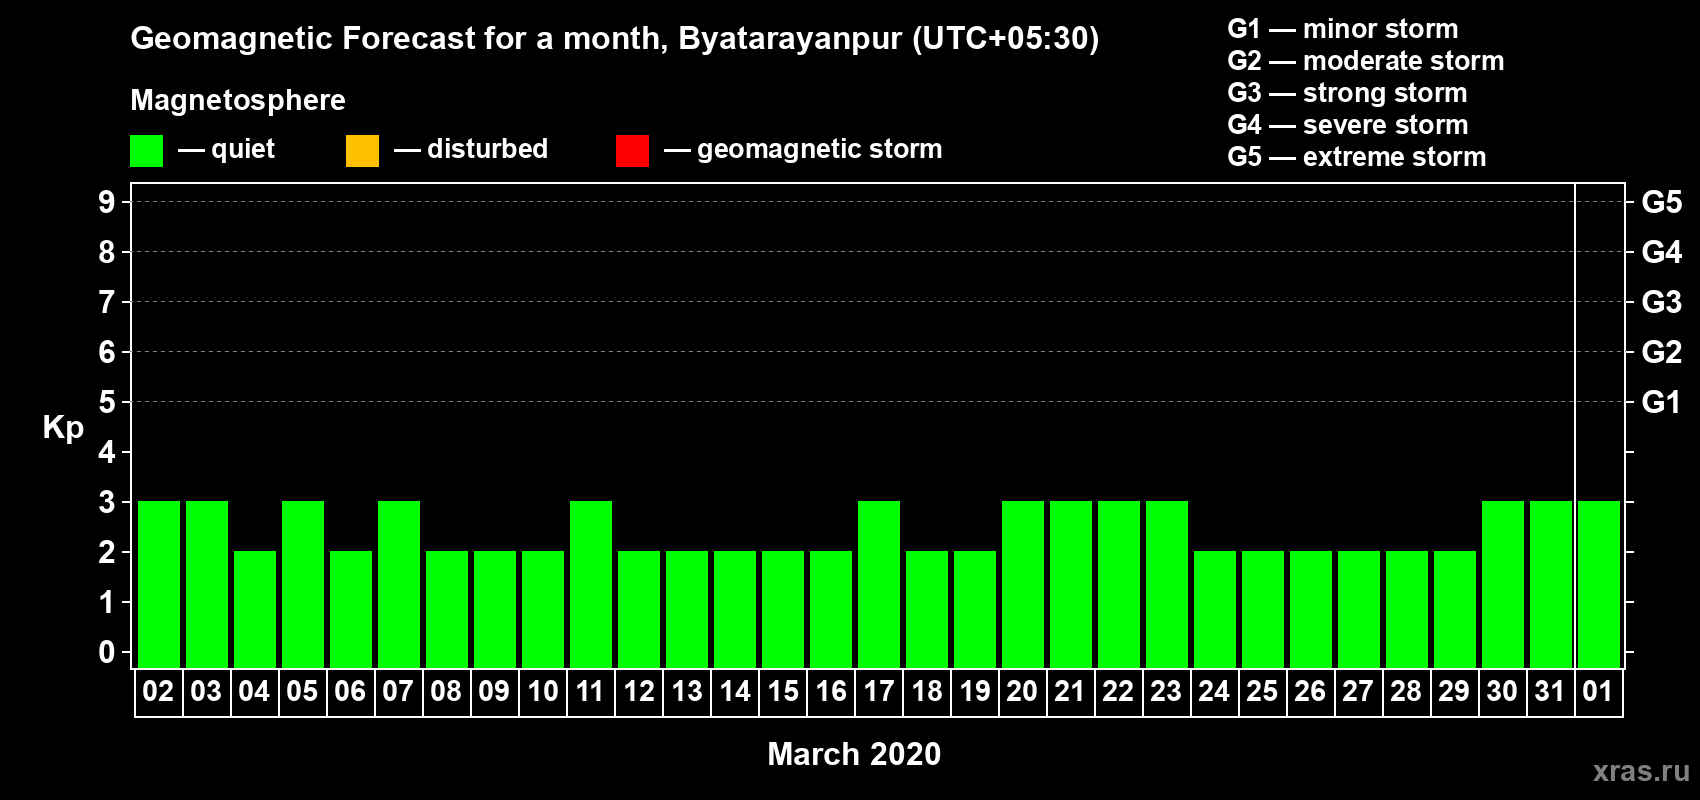This screenshot has width=1700, height=800.
Task: Click 'G4 — severe storm' legend entry
Action: click(1348, 125)
